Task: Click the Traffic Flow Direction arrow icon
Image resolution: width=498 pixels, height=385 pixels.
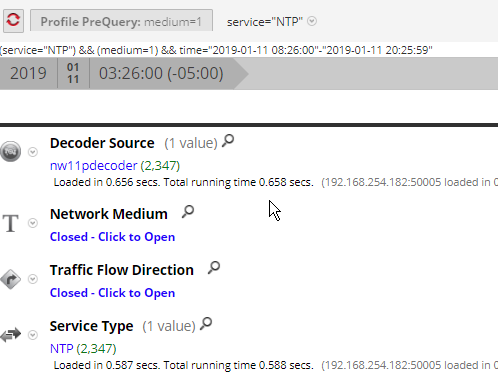Action: point(10,279)
